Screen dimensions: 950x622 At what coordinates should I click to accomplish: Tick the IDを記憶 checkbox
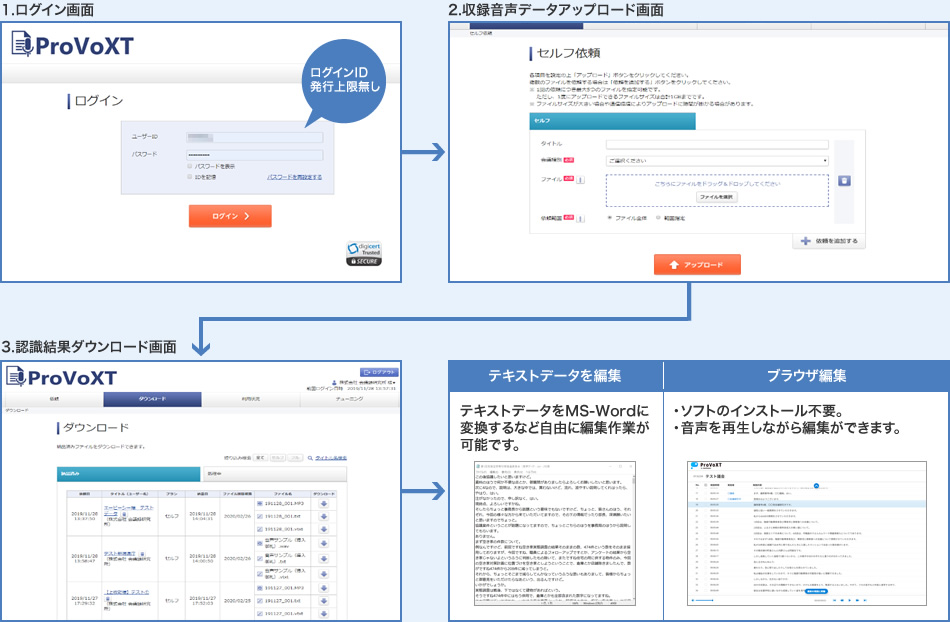click(190, 177)
